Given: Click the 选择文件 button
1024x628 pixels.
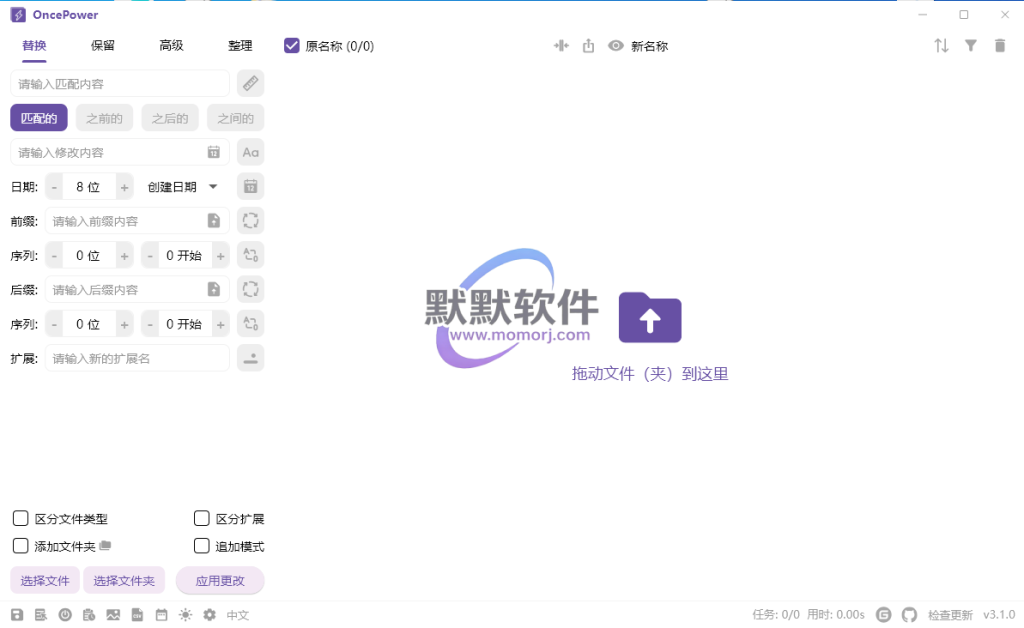Looking at the screenshot, I should (x=45, y=580).
